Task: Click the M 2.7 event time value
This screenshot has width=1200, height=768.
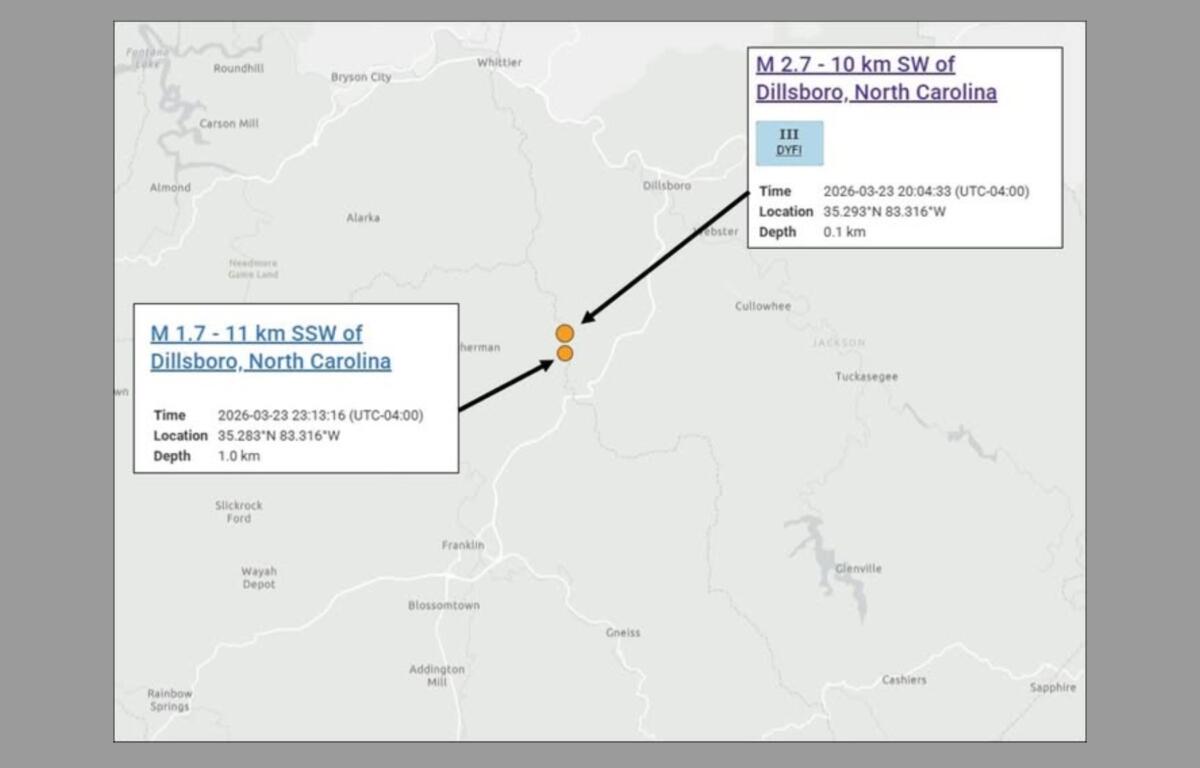Action: point(926,191)
